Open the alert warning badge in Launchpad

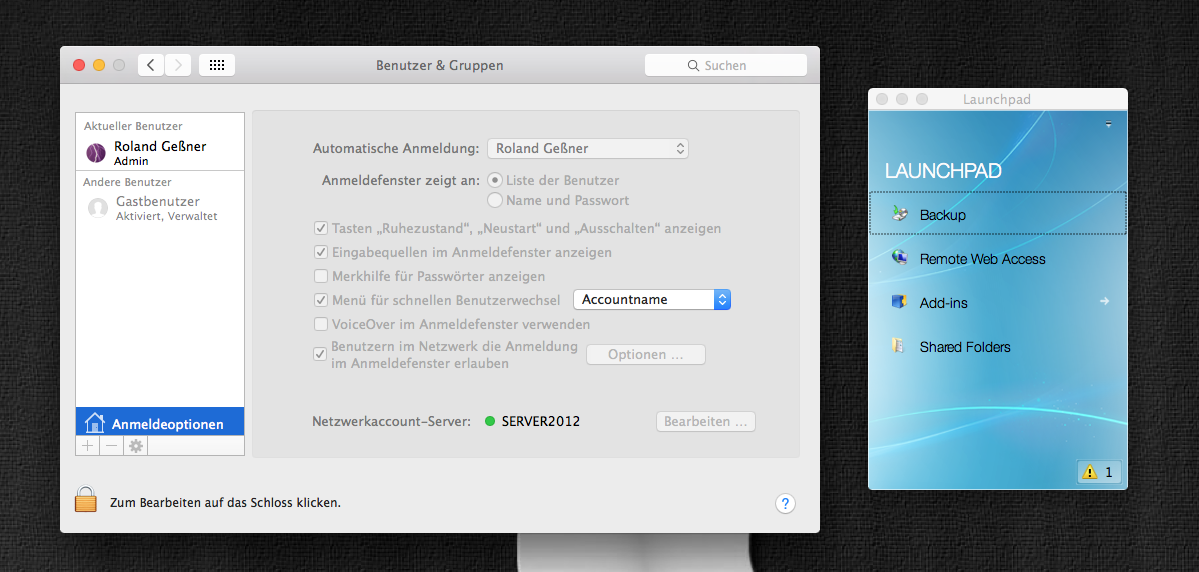(x=1099, y=472)
